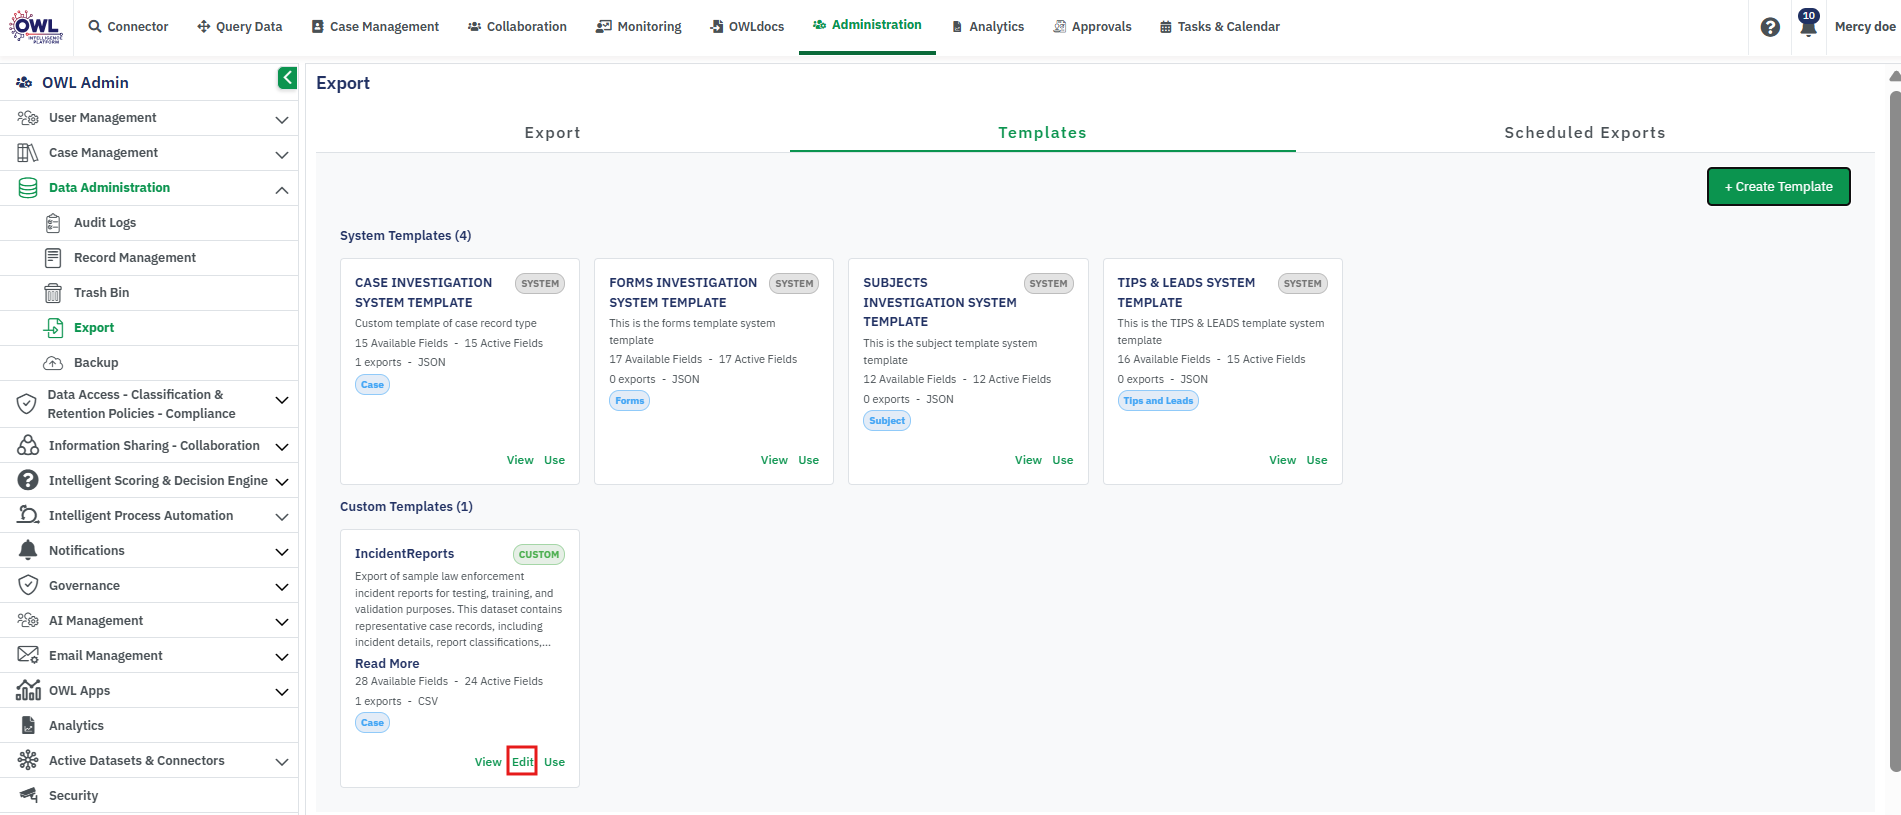The width and height of the screenshot is (1901, 815).
Task: Use the IncidentReports custom template
Action: [554, 762]
